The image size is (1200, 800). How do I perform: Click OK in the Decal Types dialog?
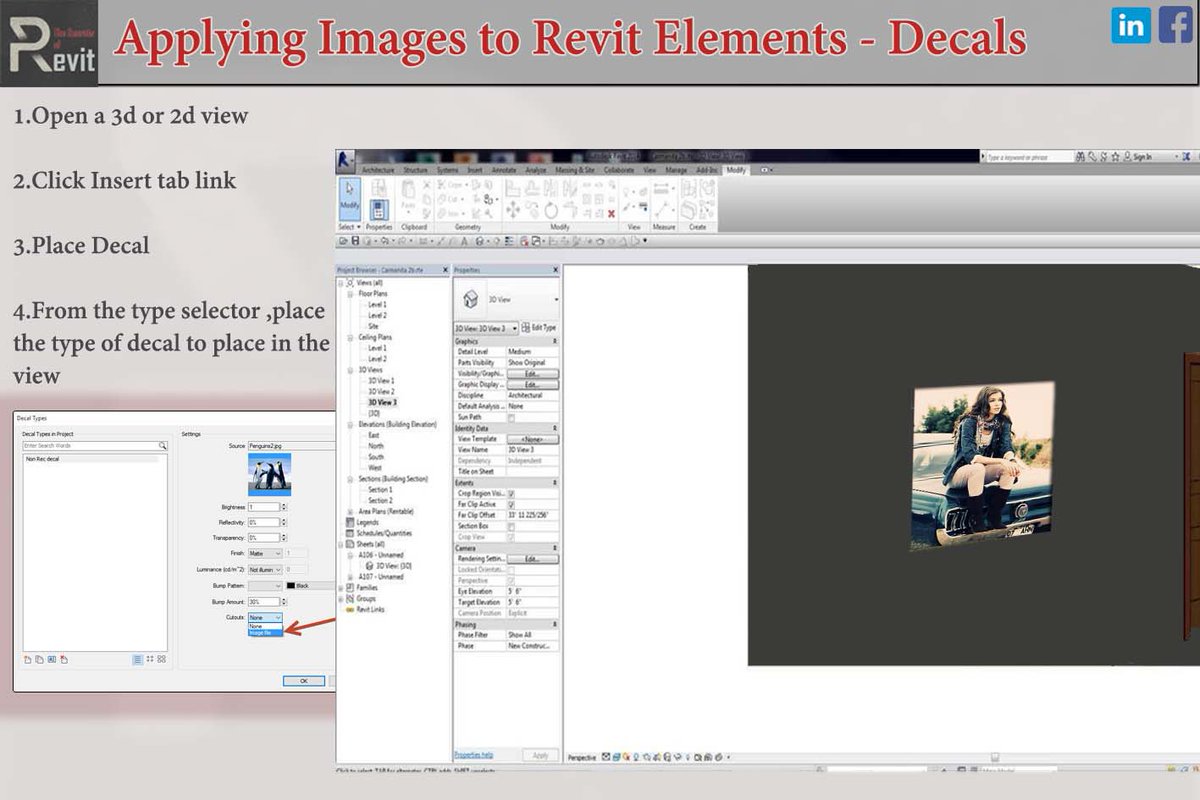pyautogui.click(x=303, y=679)
